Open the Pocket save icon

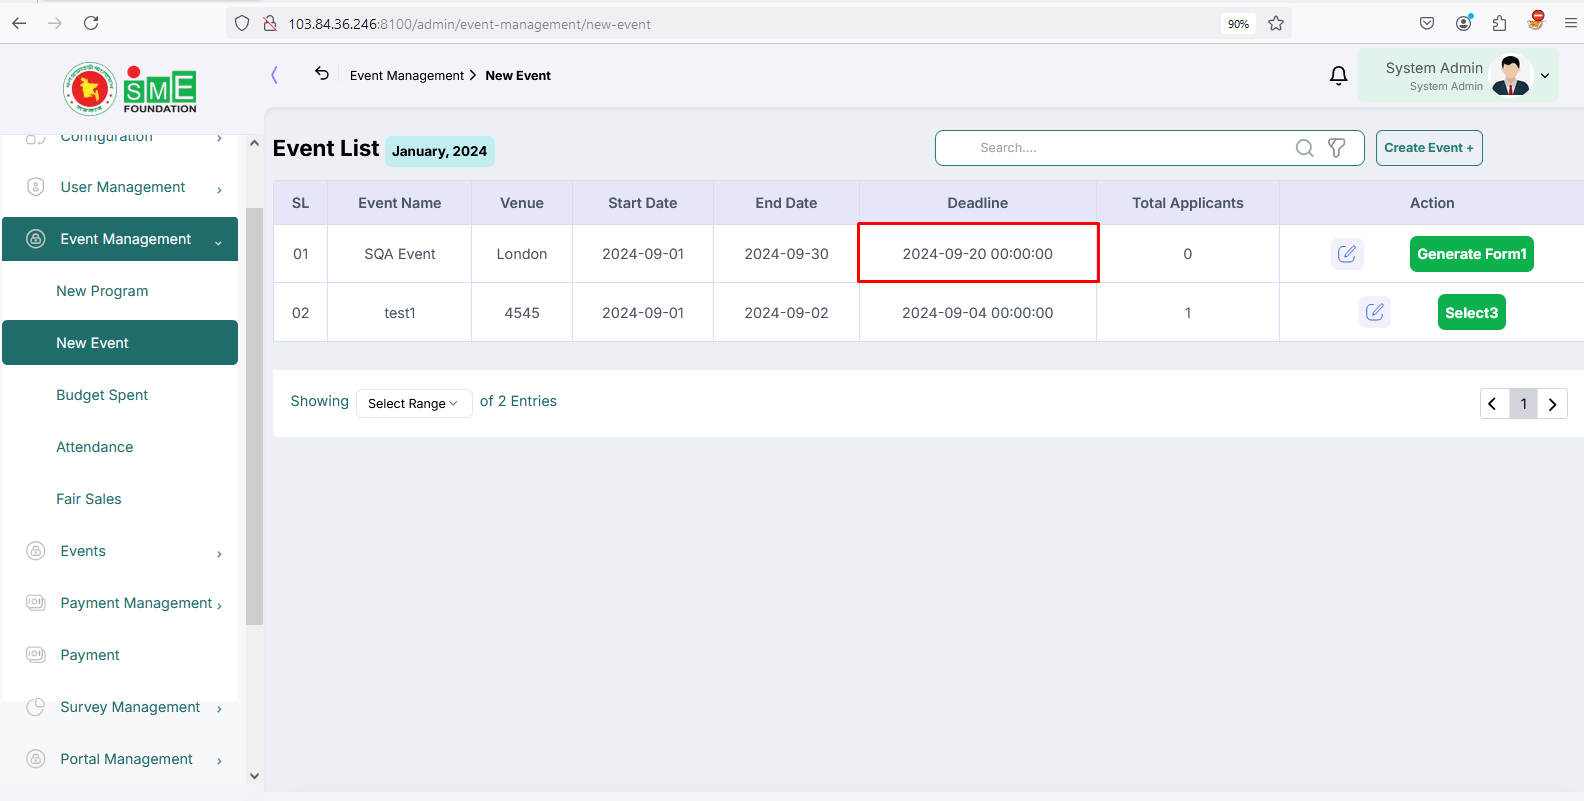[x=1427, y=23]
